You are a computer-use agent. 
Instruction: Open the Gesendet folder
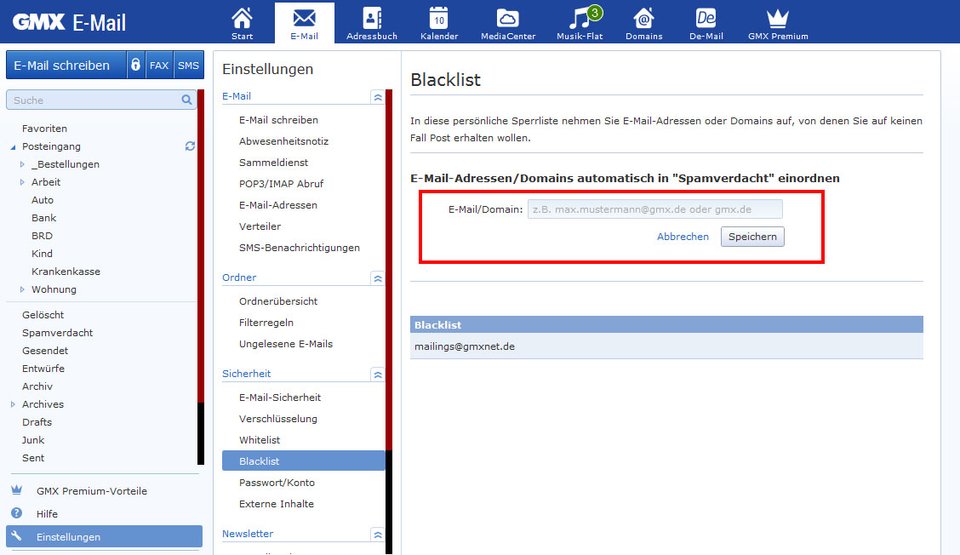[45, 350]
